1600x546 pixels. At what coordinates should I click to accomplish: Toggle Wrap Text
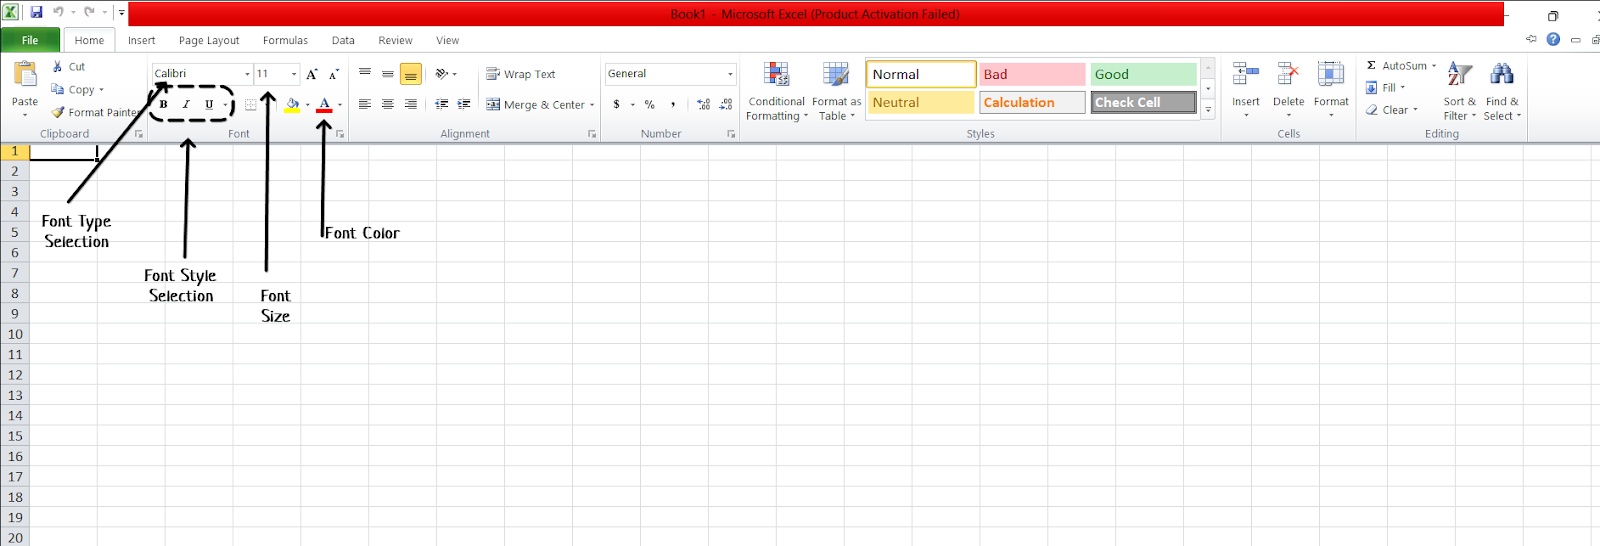[521, 74]
